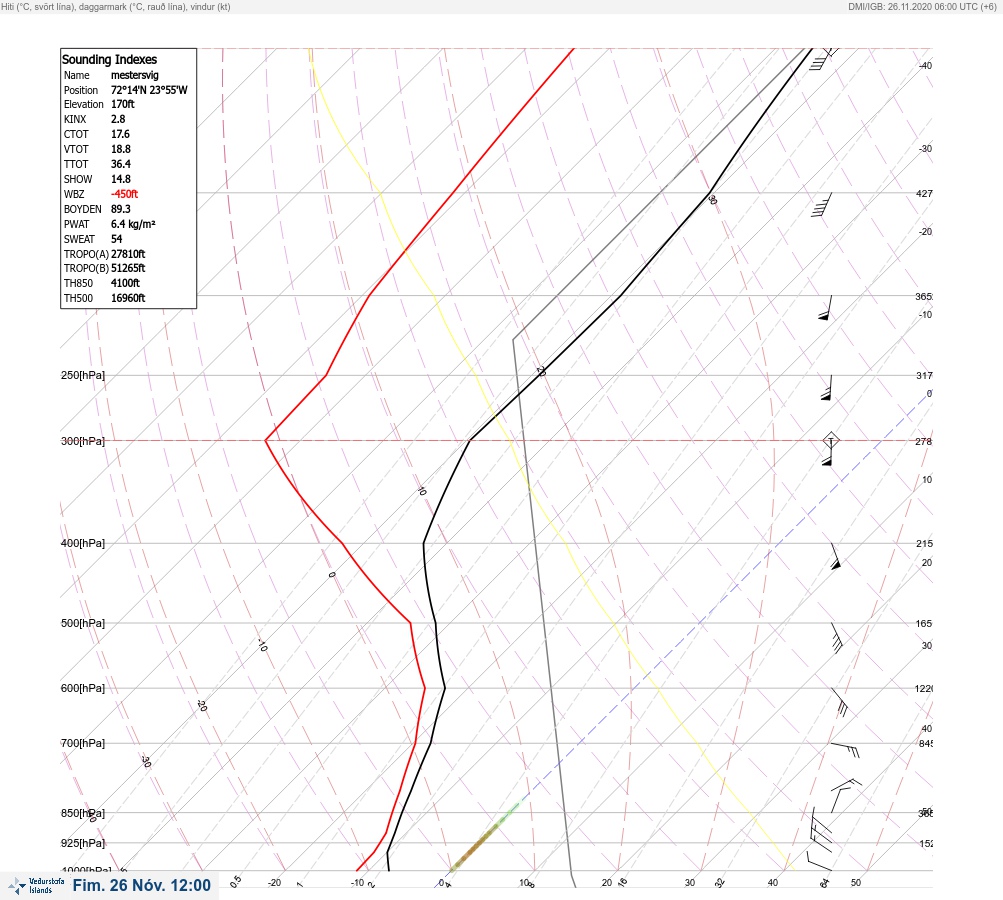
Task: Click the TTOT value 36.4
Action: pyautogui.click(x=120, y=164)
